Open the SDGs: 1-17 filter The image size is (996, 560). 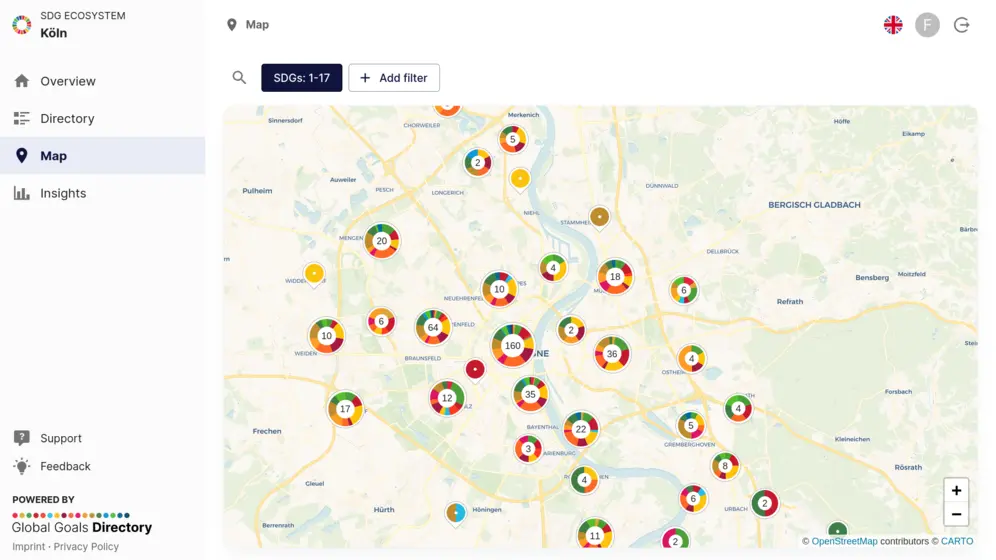pyautogui.click(x=302, y=77)
